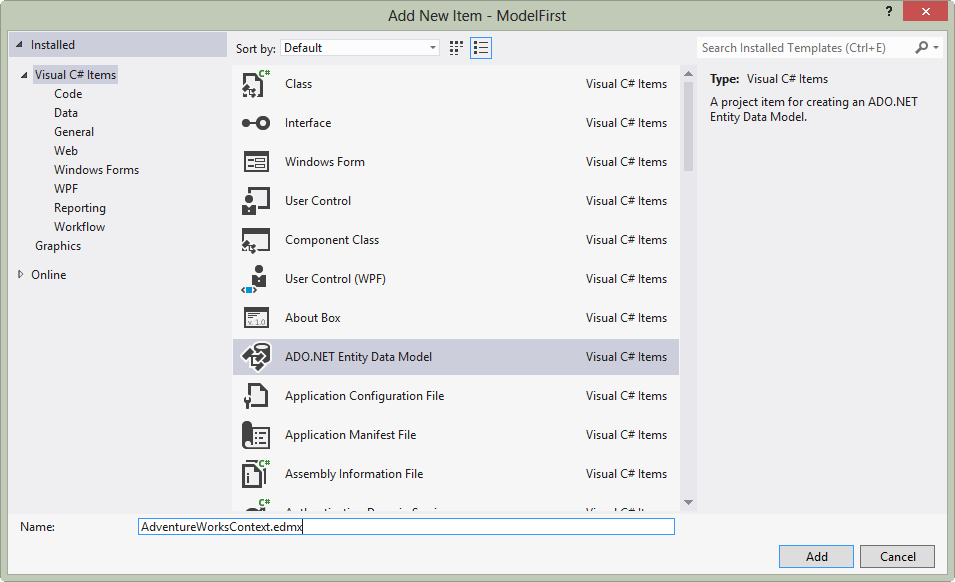
Task: Switch to medium icons view
Action: point(456,48)
